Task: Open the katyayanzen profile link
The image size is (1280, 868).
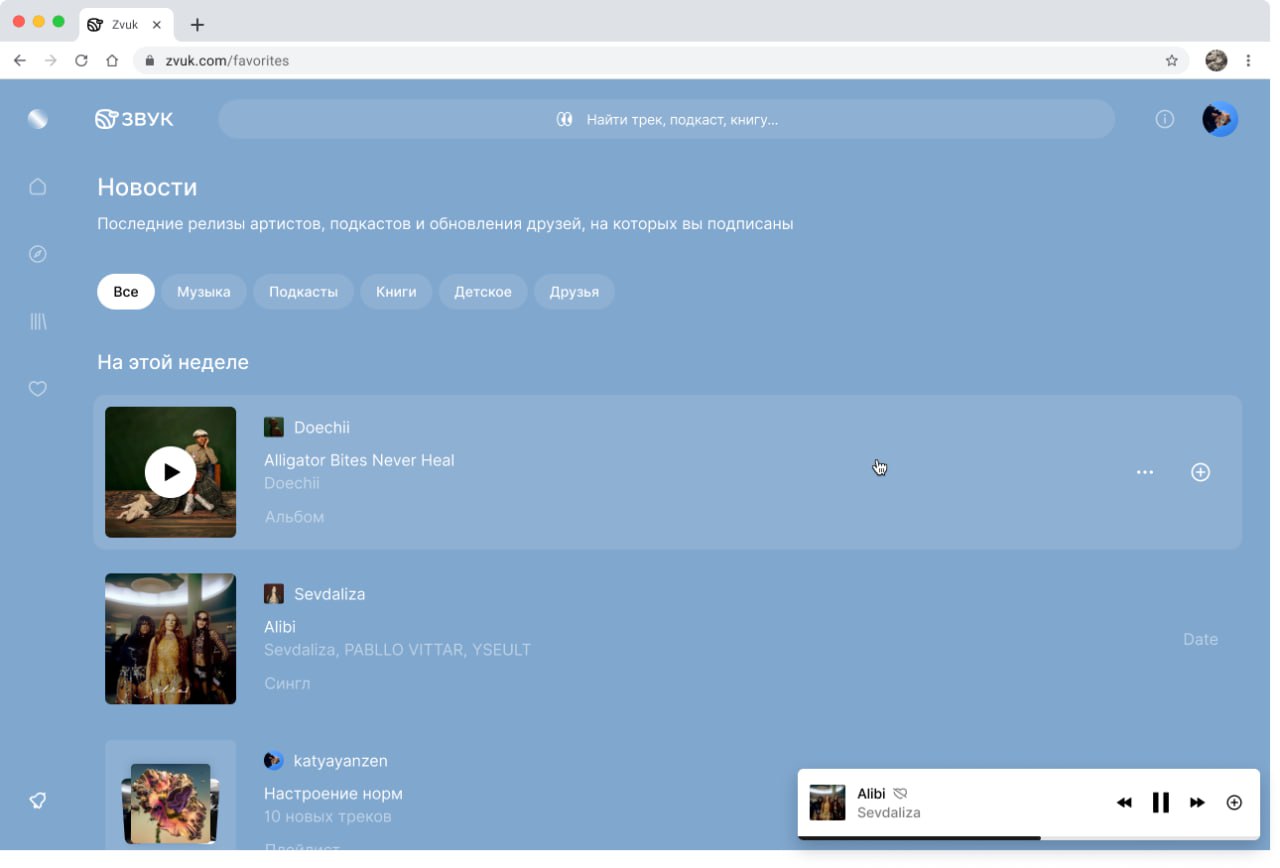Action: [340, 761]
